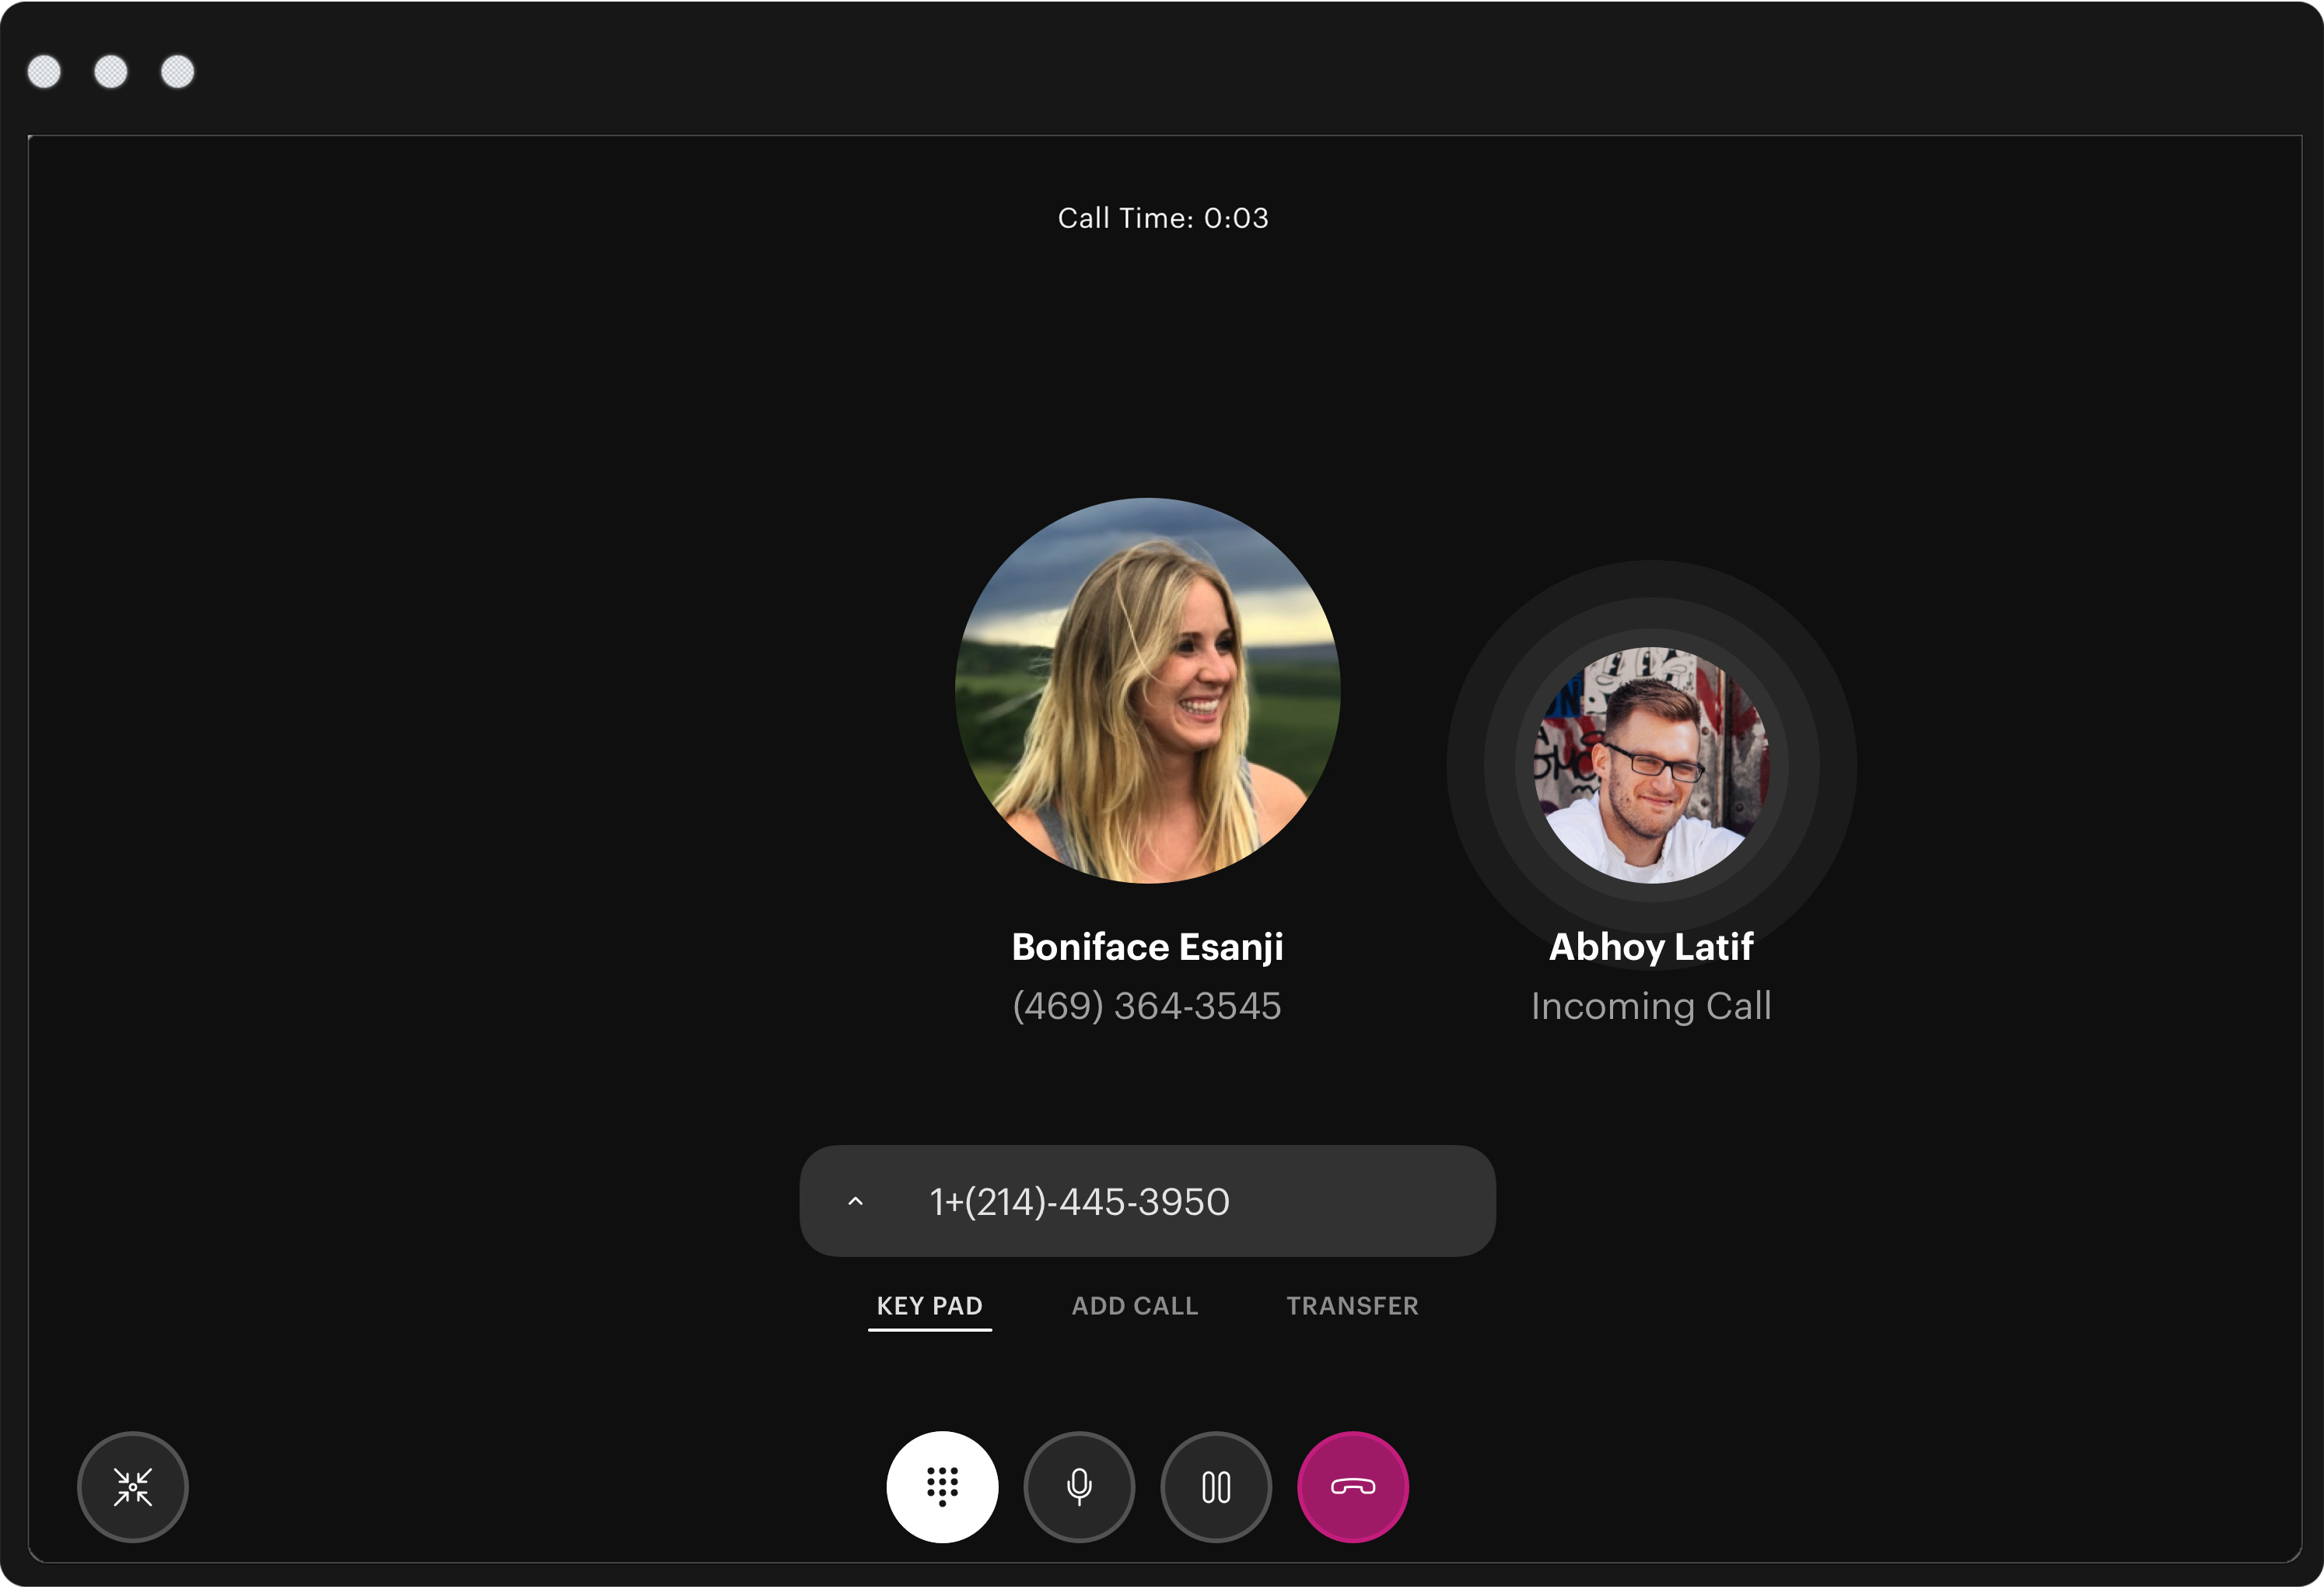Maximize the window with the third title-bar dot
Screen dimensions: 2324x1593
[178, 72]
